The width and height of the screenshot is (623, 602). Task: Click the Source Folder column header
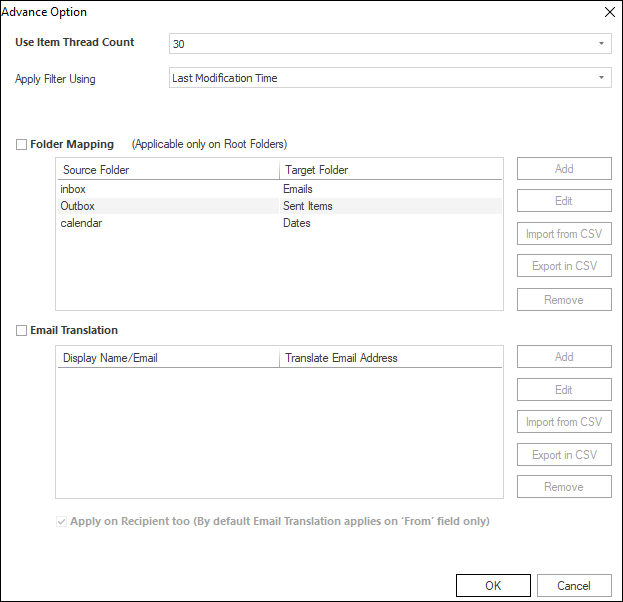tap(166, 170)
